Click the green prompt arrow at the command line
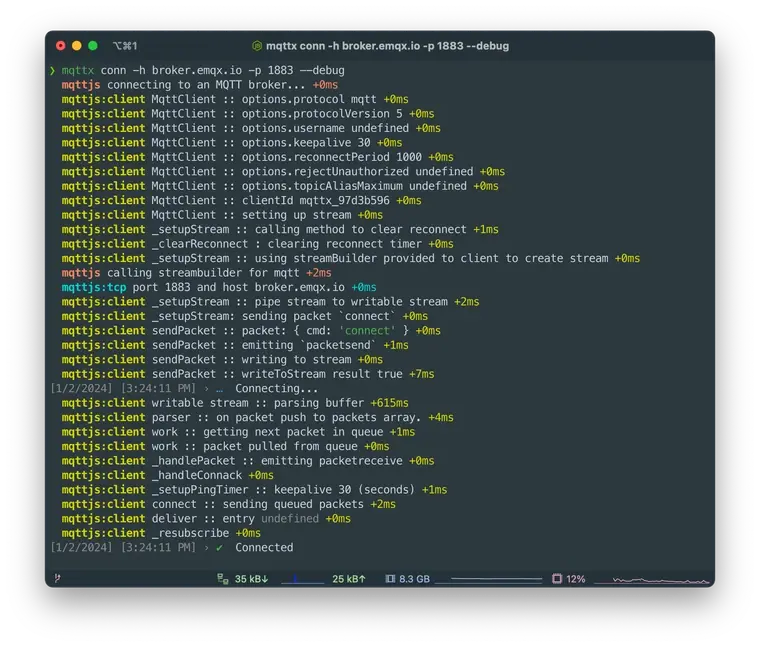 click(x=52, y=71)
